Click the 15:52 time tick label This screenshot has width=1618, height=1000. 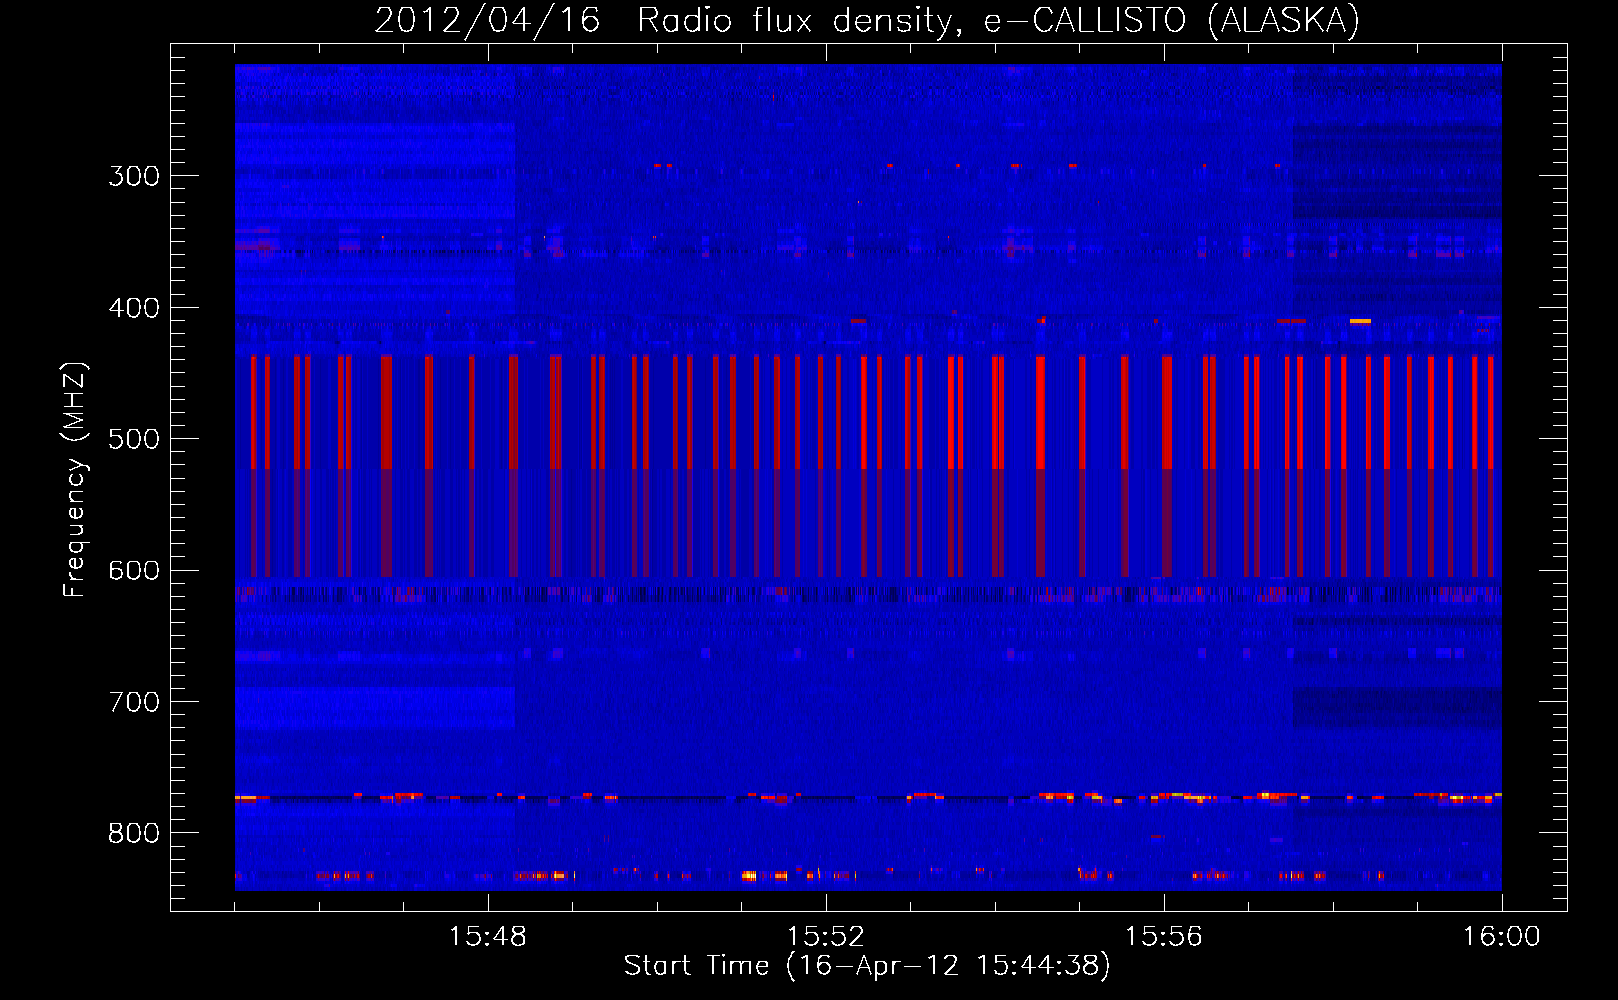(x=826, y=937)
